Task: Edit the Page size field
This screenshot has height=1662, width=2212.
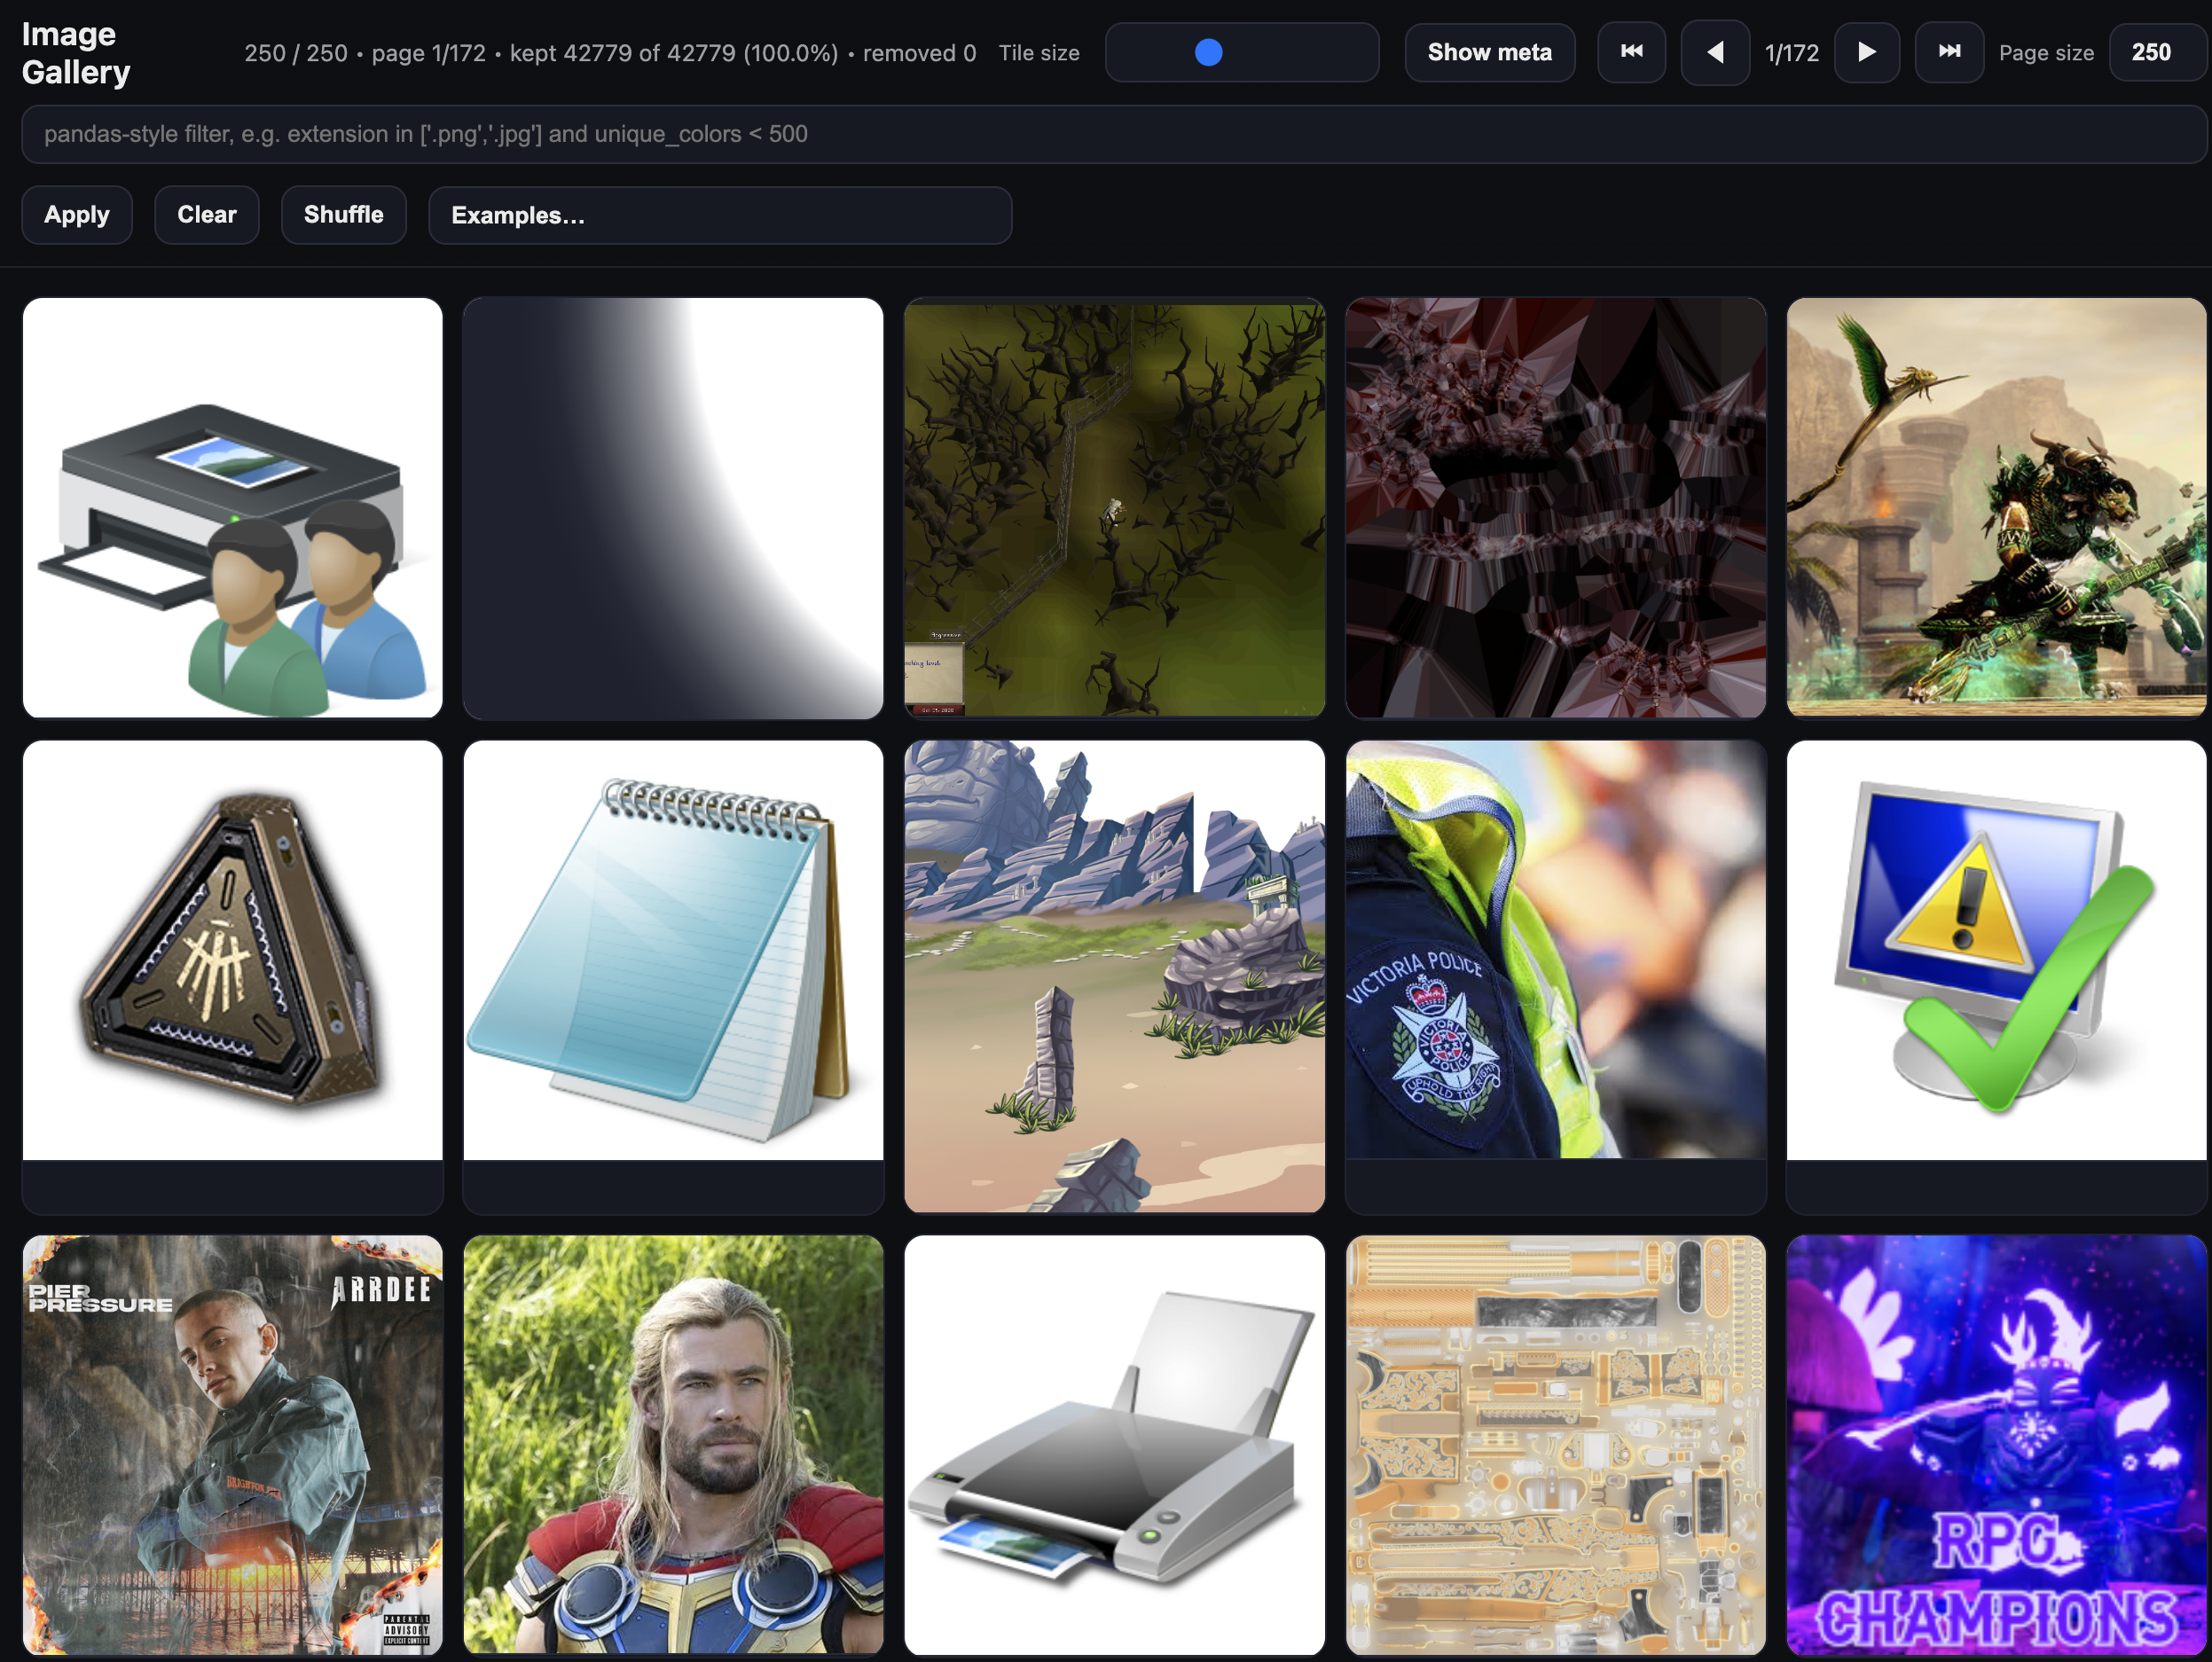Action: tap(2150, 52)
